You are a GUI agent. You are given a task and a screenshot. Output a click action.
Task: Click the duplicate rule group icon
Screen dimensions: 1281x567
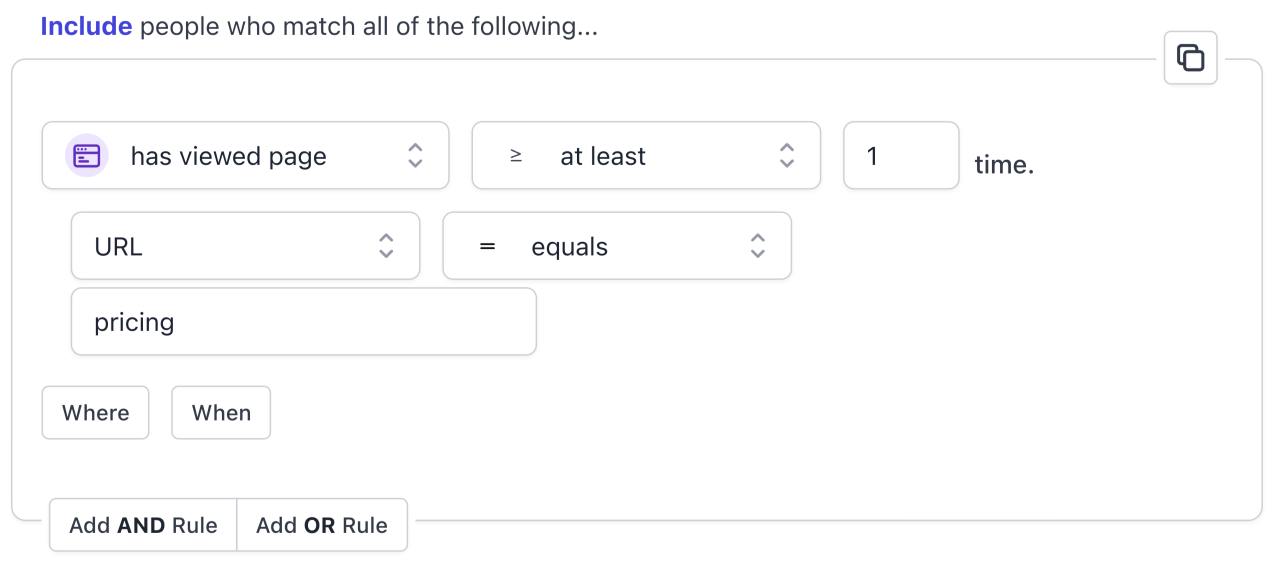click(1190, 58)
